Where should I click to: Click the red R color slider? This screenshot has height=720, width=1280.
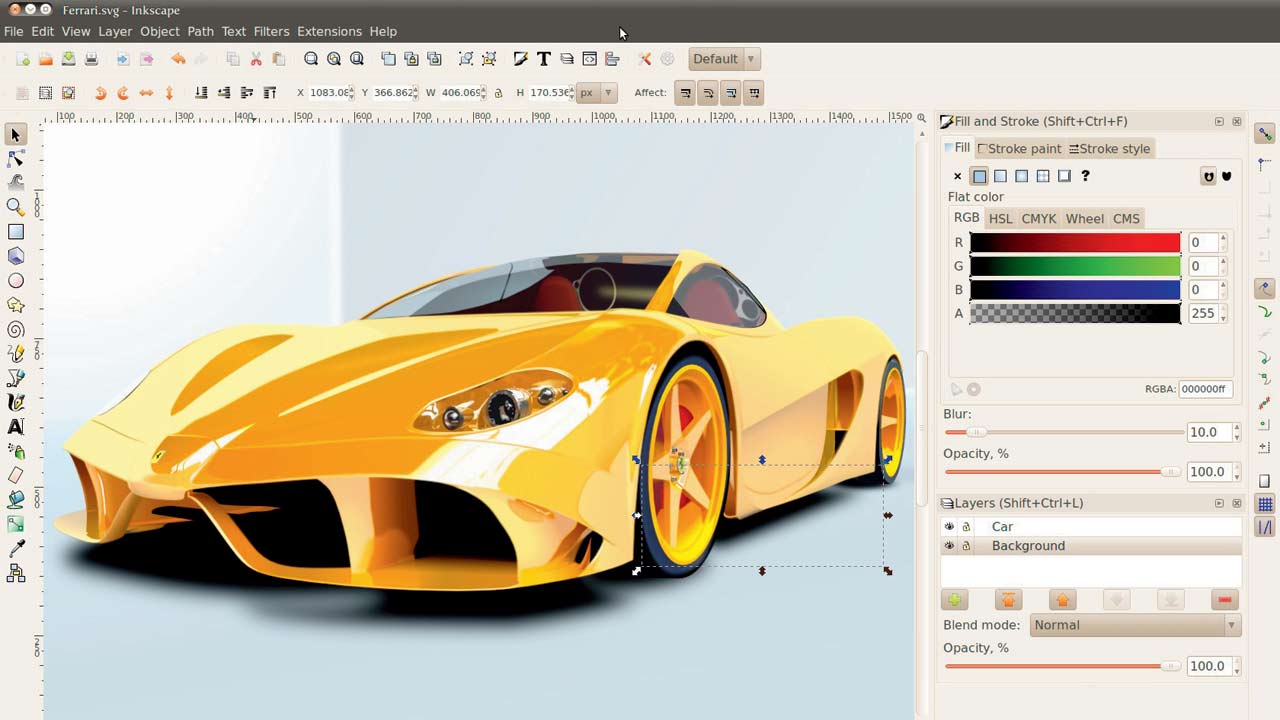1075,242
